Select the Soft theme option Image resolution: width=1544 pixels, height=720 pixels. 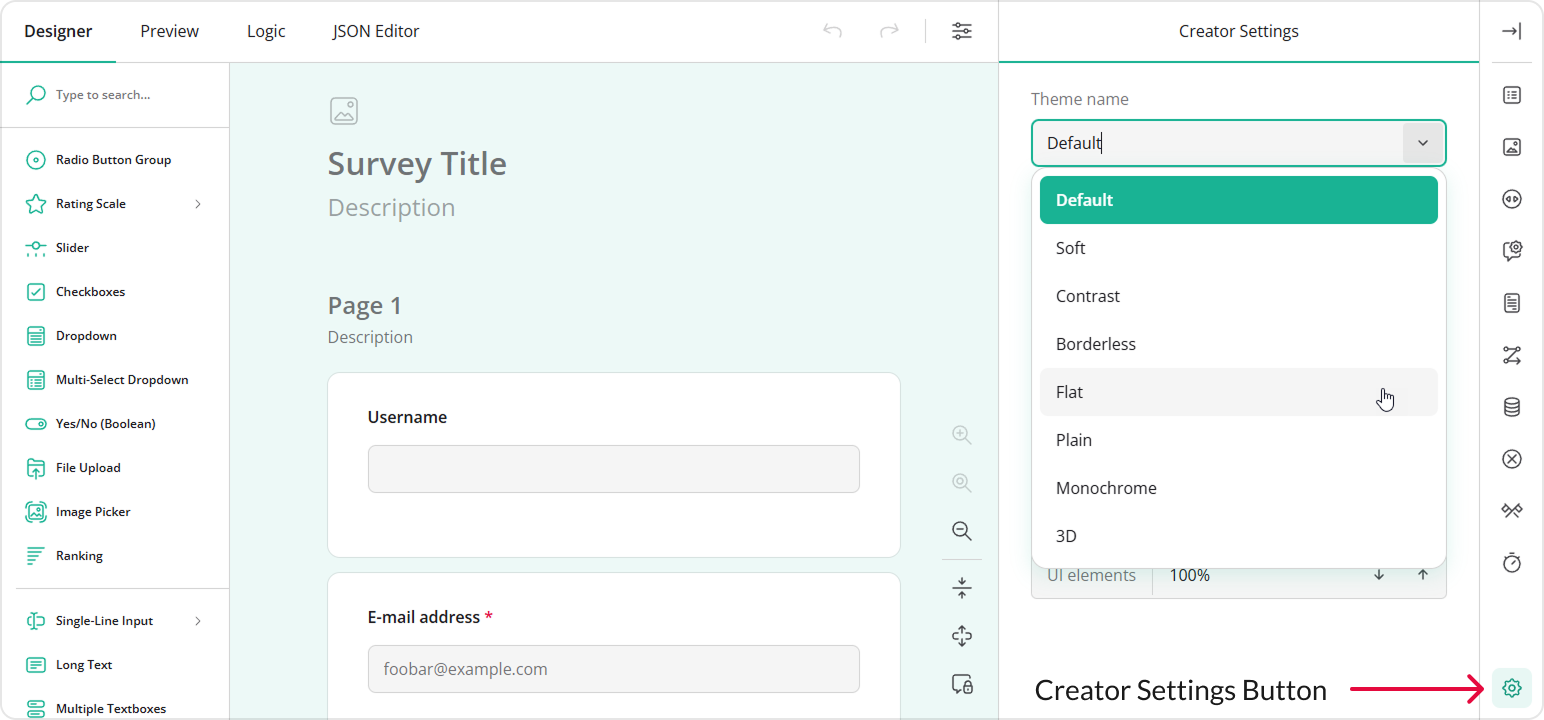coord(1239,248)
